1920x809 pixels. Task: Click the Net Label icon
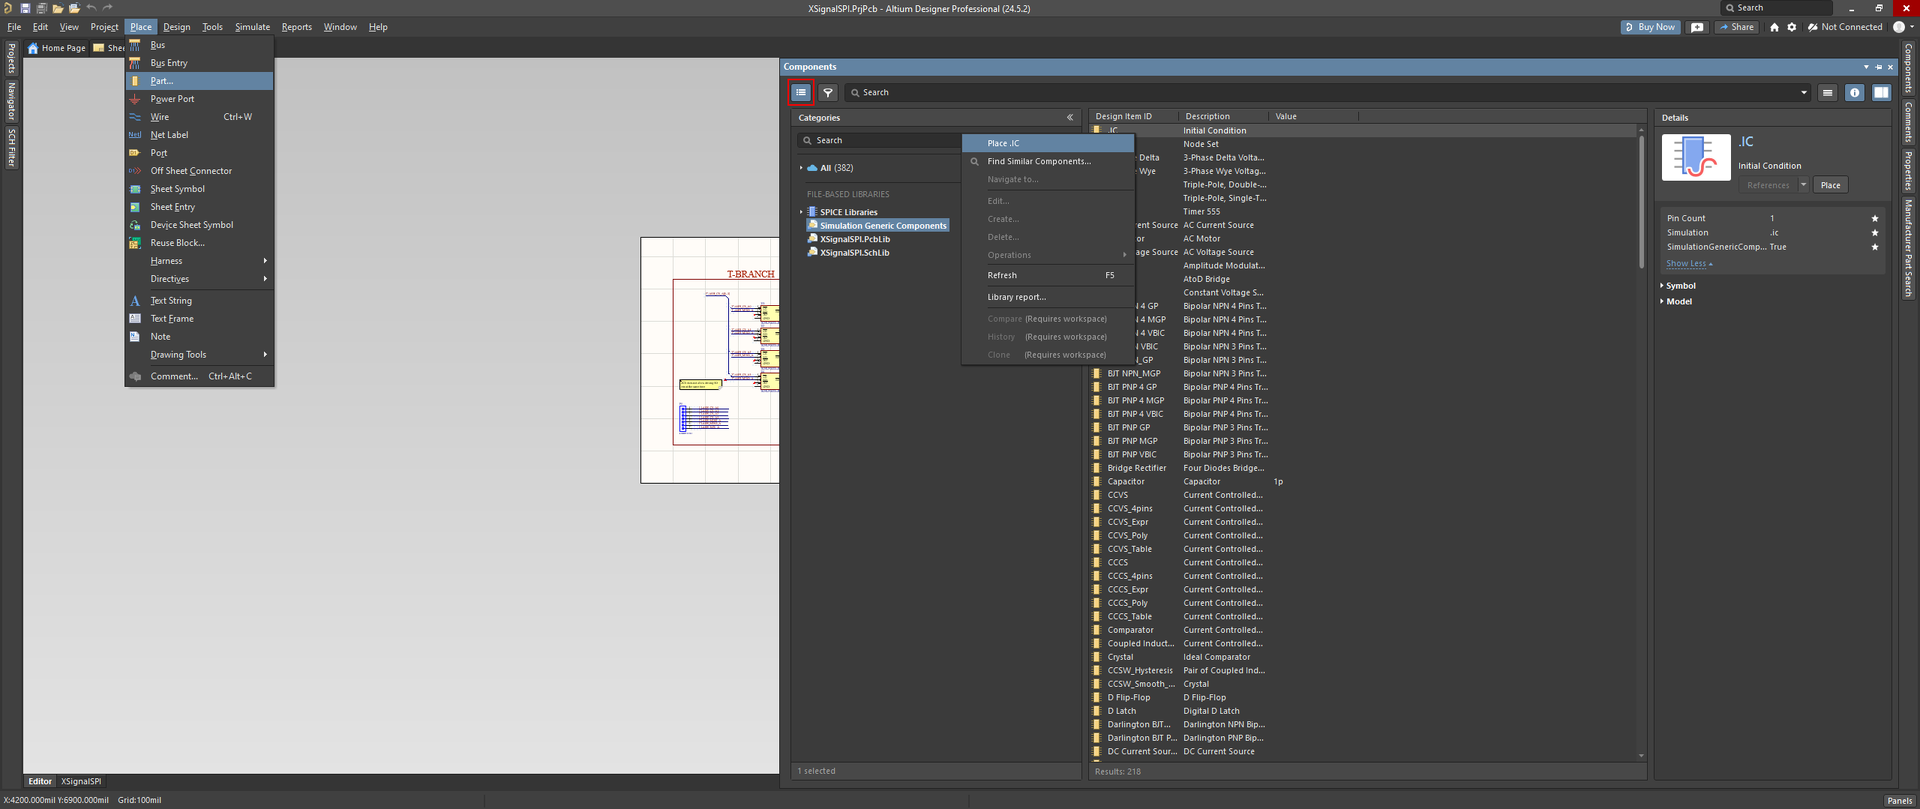[x=135, y=135]
